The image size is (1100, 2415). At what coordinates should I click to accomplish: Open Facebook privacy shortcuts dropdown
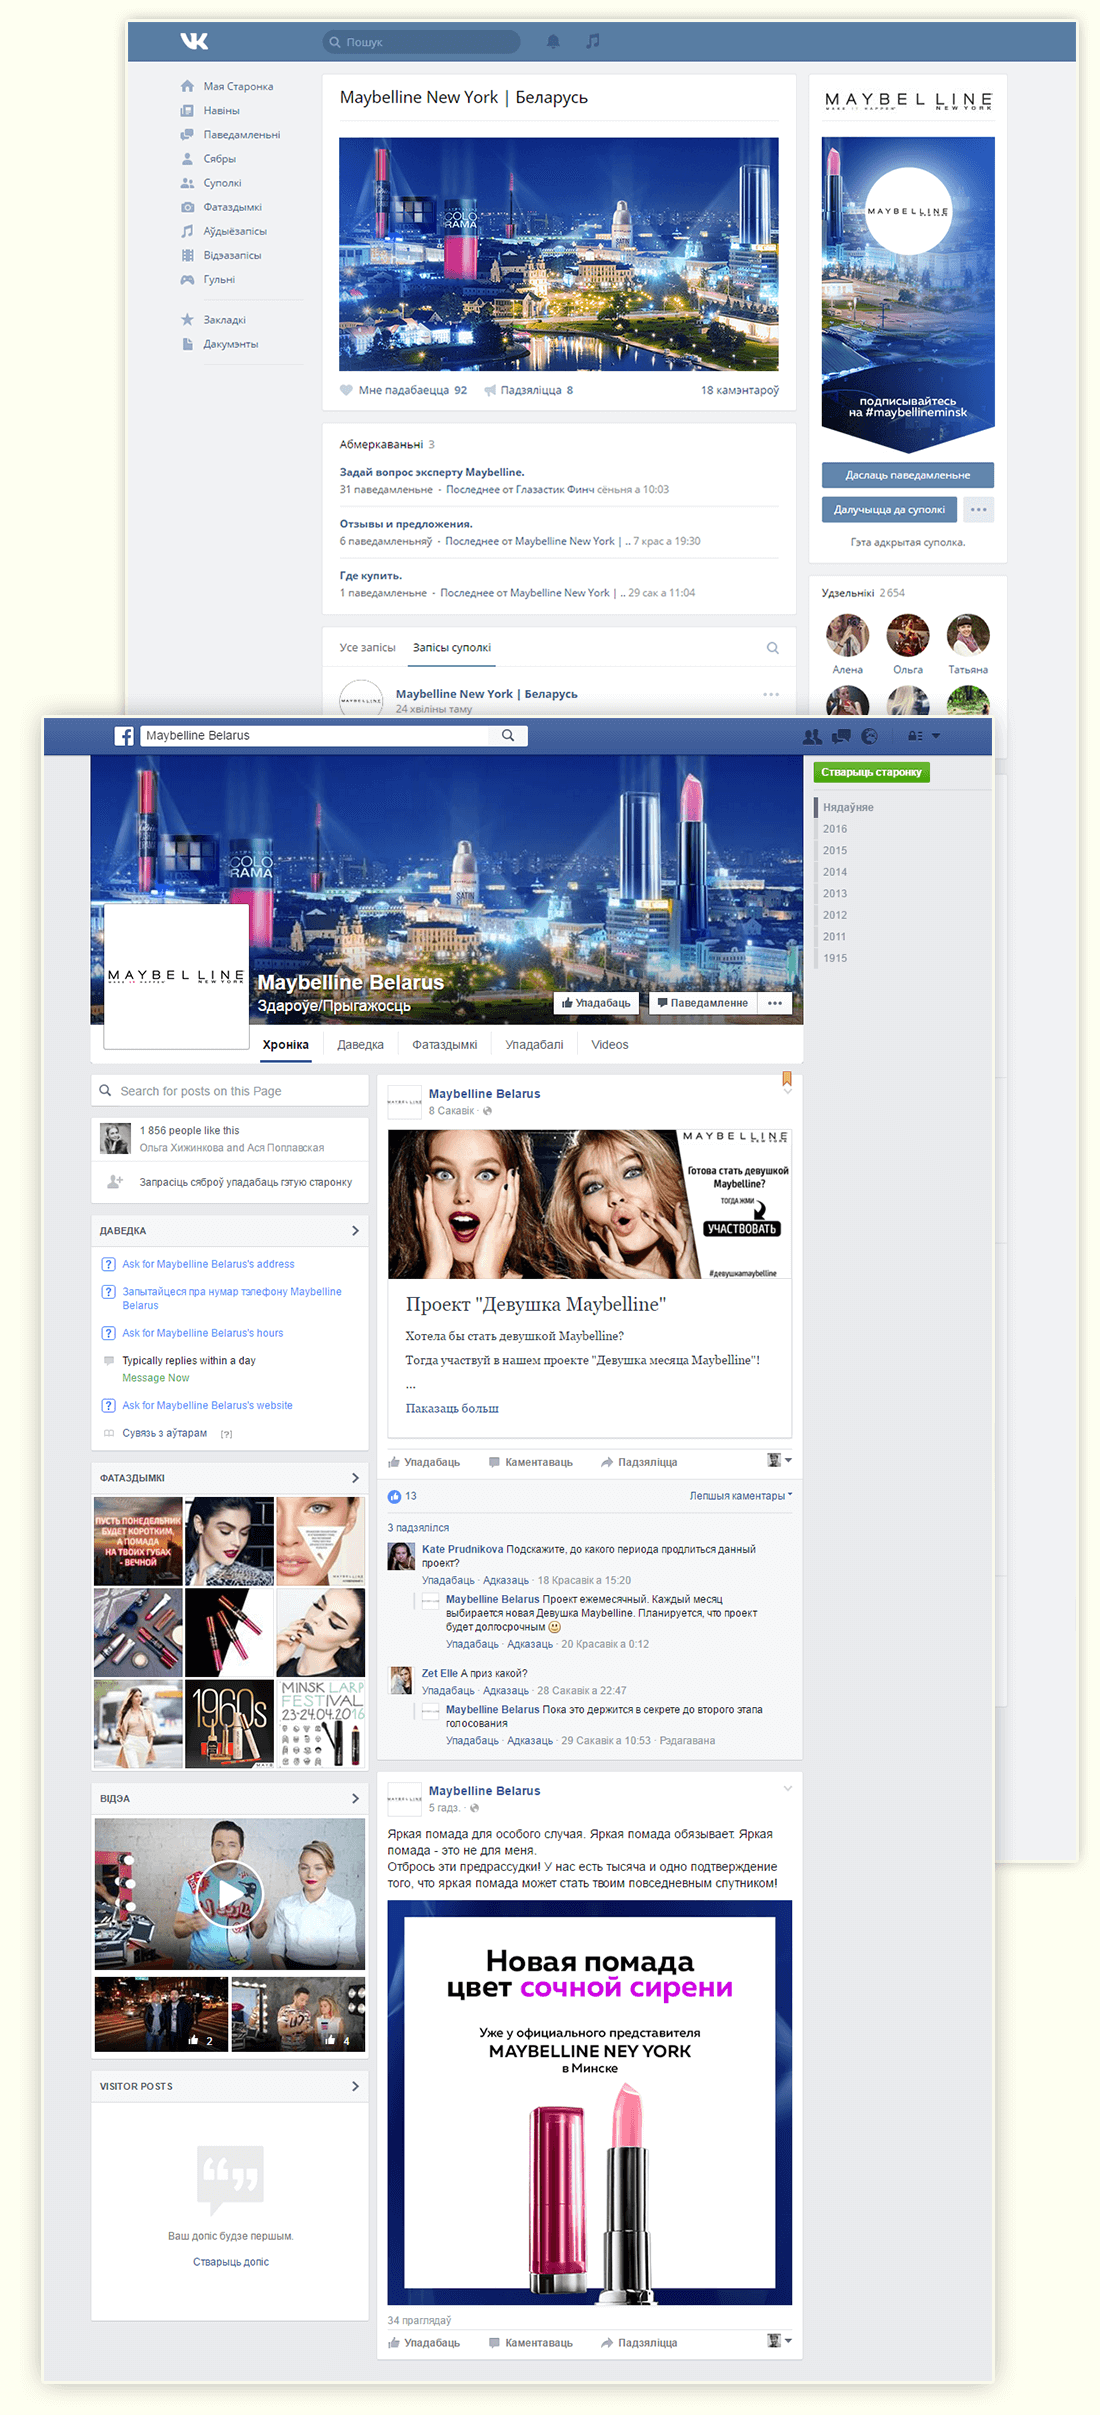coord(923,736)
